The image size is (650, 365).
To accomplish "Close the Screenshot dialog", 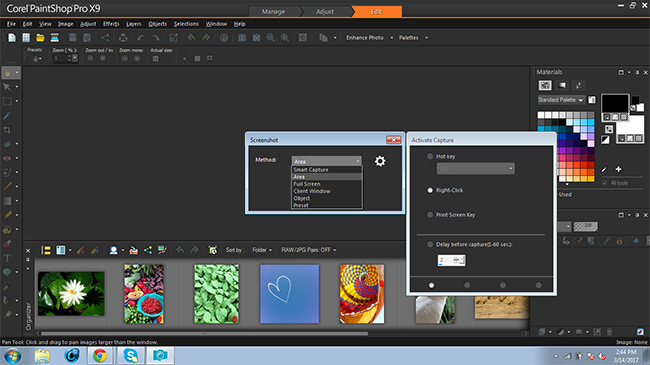I will [x=393, y=140].
